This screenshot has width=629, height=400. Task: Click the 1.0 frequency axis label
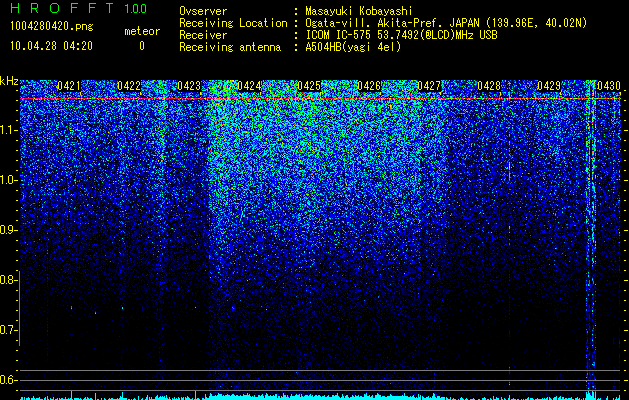(9, 180)
